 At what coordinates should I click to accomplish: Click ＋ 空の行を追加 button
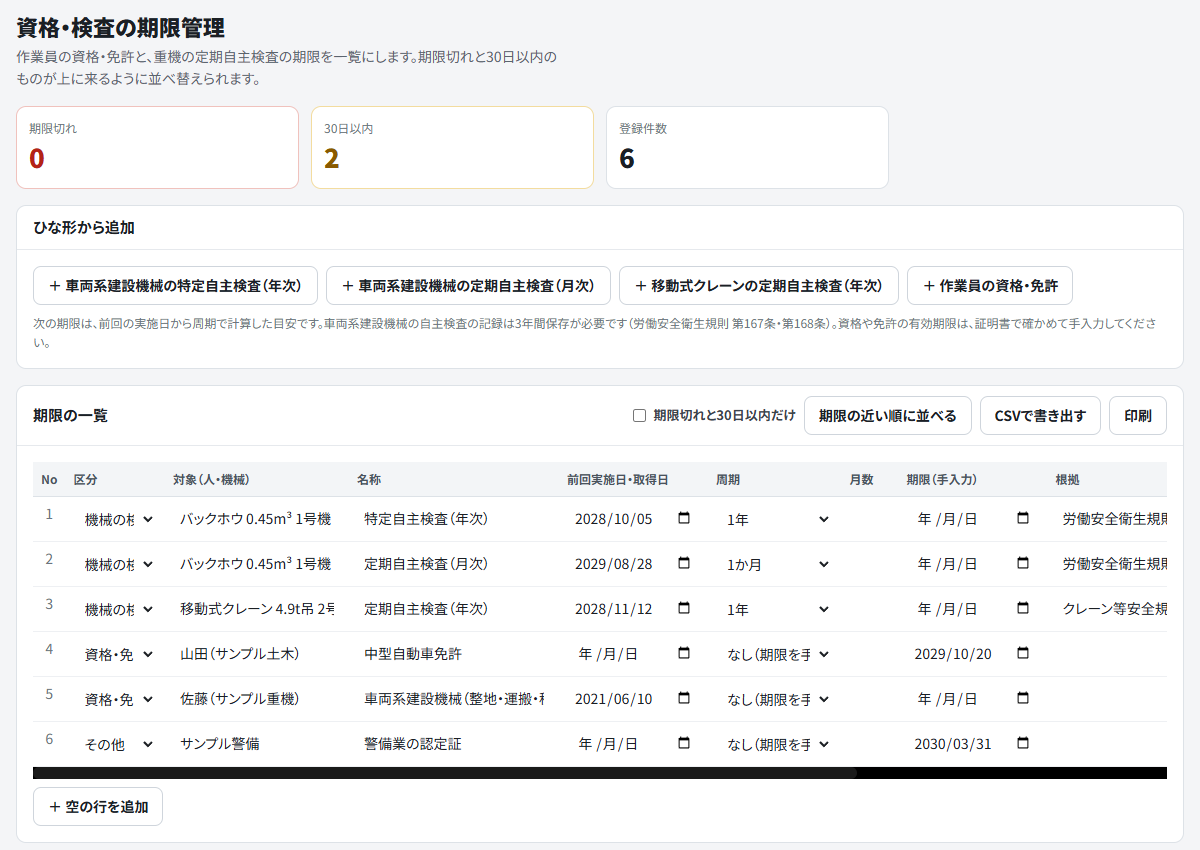[x=98, y=807]
